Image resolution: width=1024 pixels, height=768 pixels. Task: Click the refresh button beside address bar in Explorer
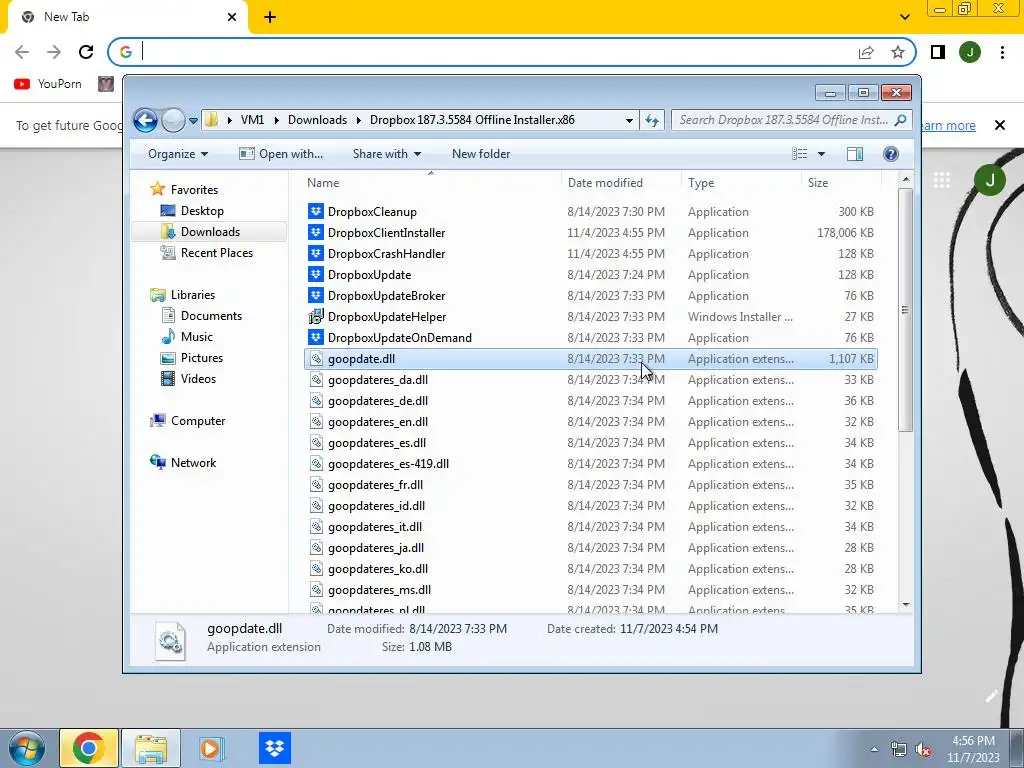coord(652,120)
